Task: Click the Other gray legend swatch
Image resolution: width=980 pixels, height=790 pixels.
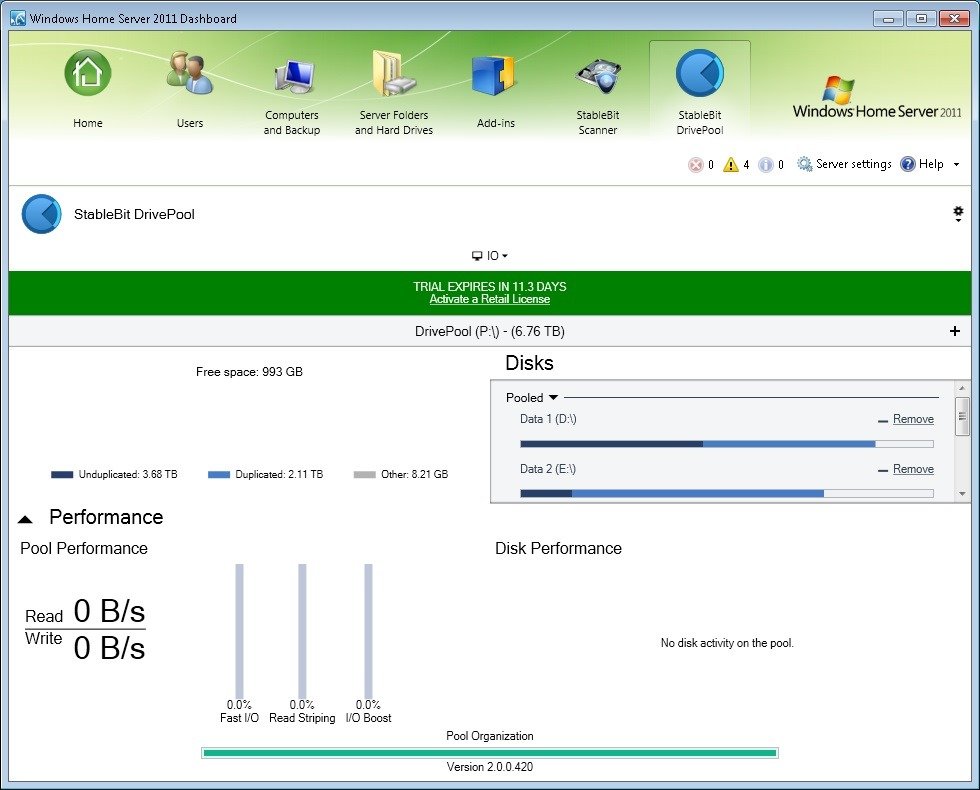Action: pos(364,474)
